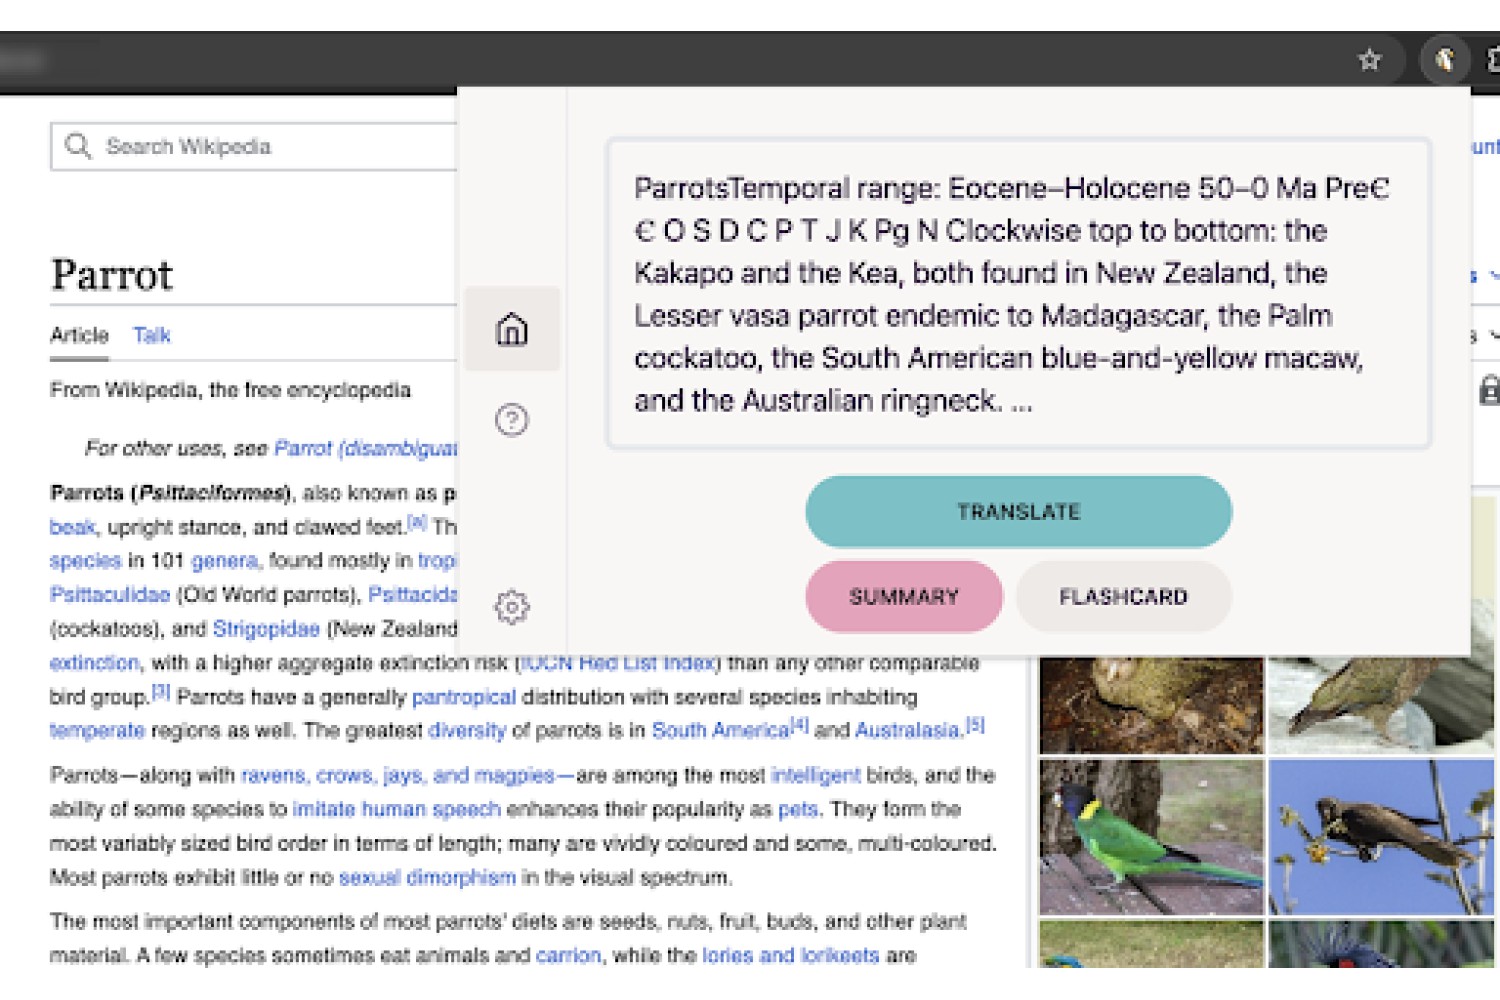
Task: Open the South America link
Action: click(721, 731)
